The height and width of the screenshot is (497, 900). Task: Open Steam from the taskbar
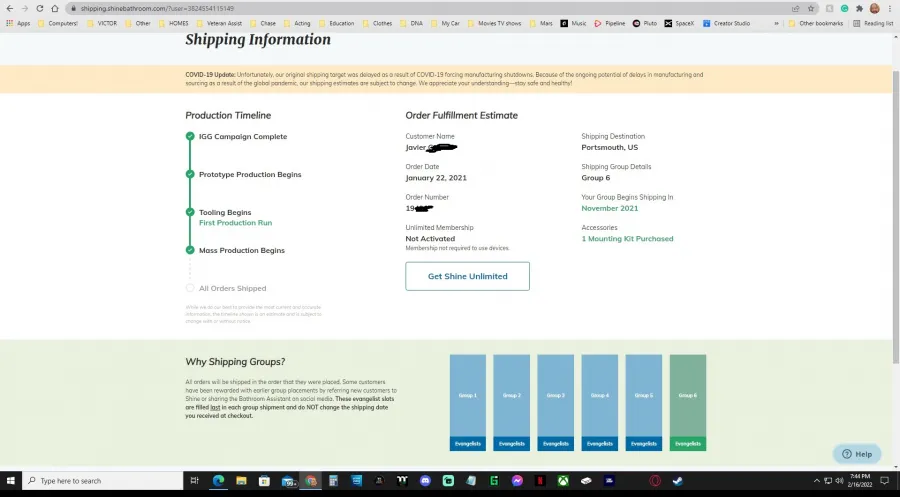tap(678, 481)
